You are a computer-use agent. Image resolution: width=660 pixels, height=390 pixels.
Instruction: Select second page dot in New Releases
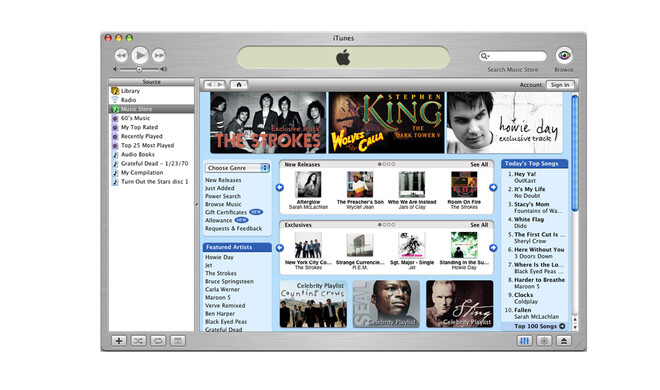click(384, 164)
